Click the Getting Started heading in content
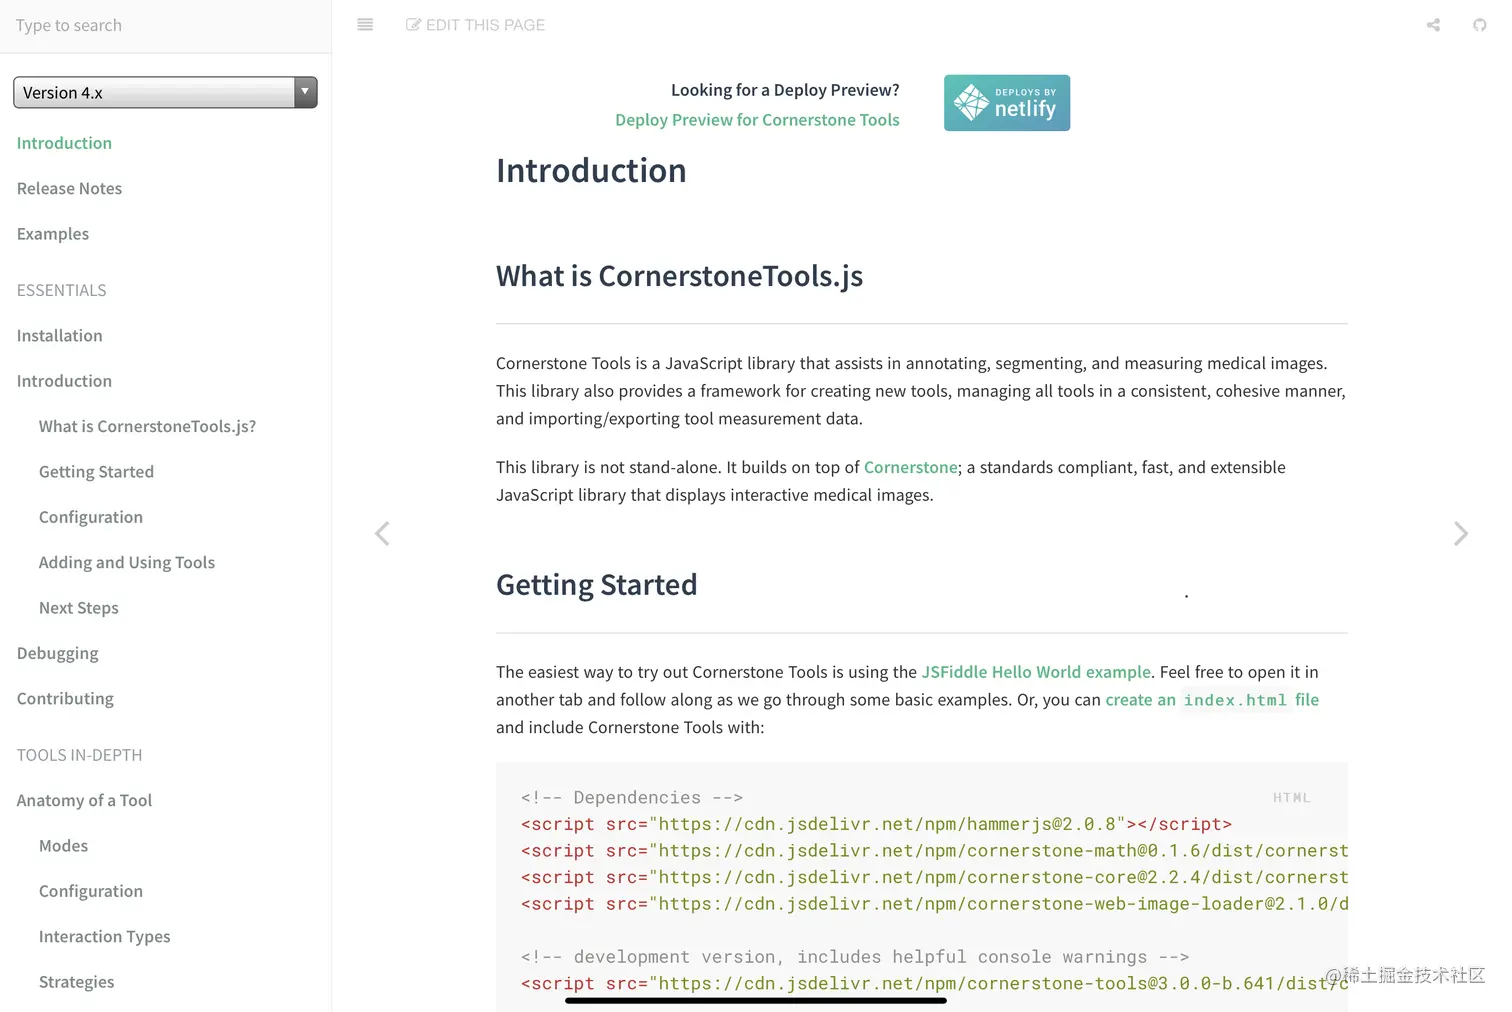The image size is (1512, 1012). tap(597, 585)
